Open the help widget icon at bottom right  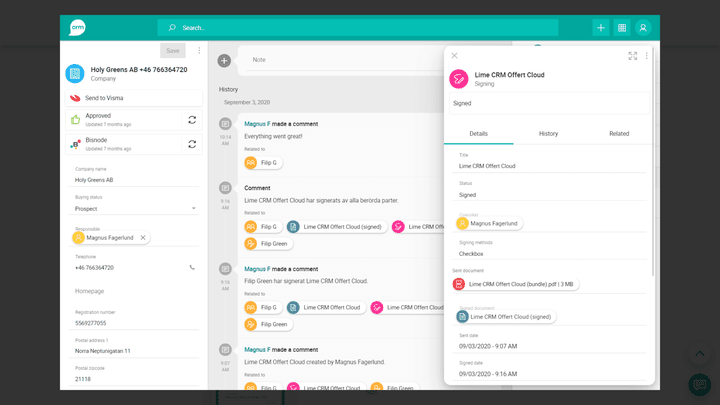point(699,384)
